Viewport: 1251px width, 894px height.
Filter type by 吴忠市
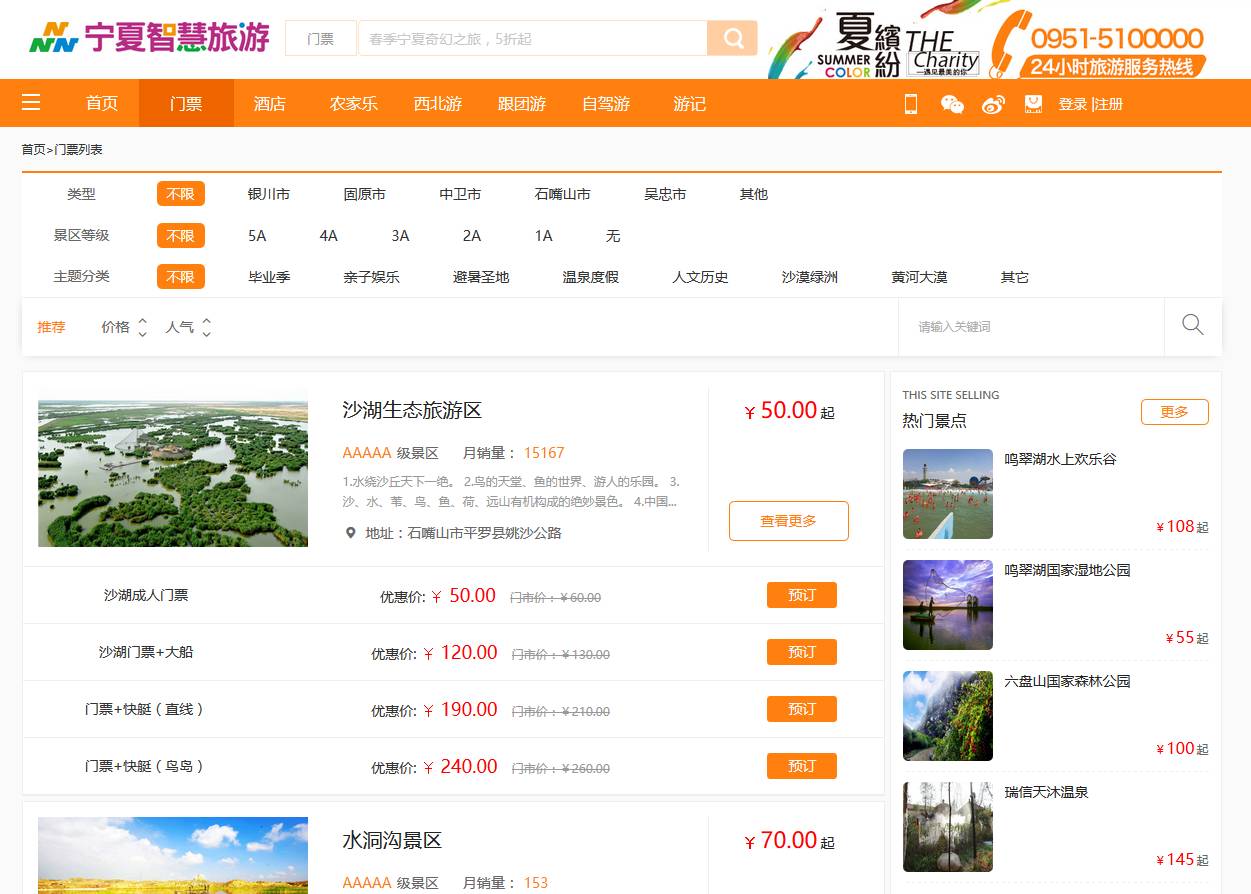coord(665,194)
